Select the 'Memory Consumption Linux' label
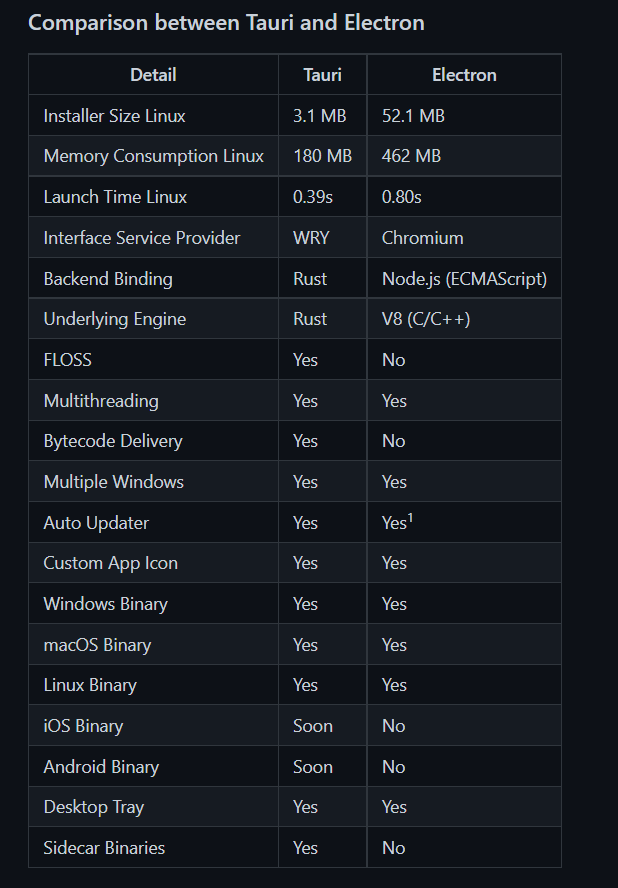 154,156
